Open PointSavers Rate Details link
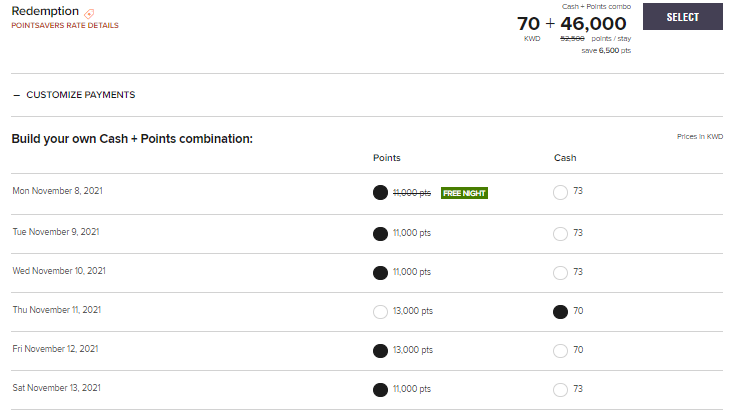 pyautogui.click(x=64, y=25)
